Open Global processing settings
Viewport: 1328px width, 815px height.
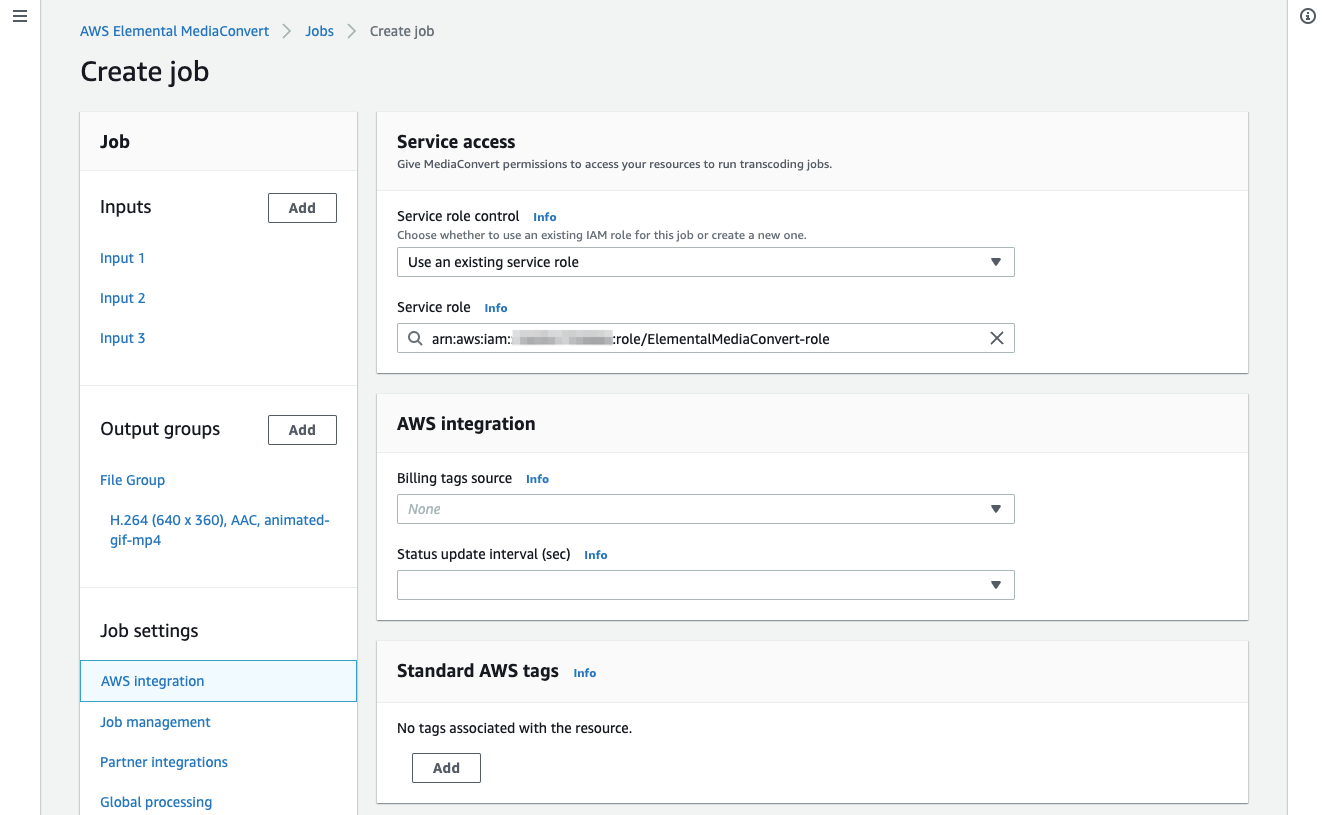(156, 802)
